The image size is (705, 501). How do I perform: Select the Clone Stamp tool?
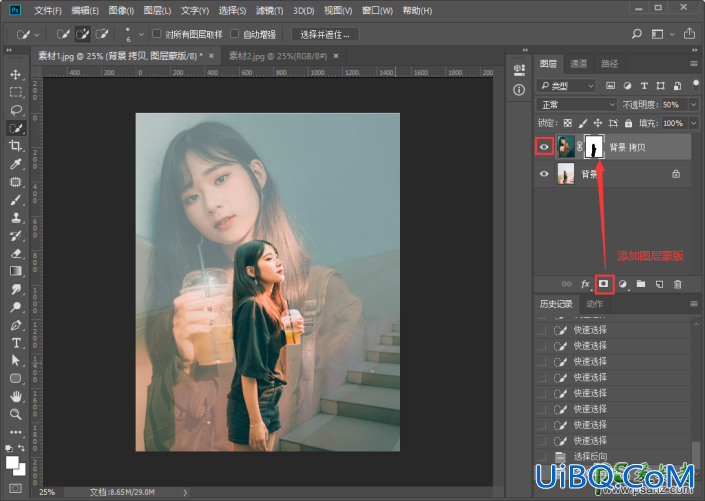[x=16, y=218]
